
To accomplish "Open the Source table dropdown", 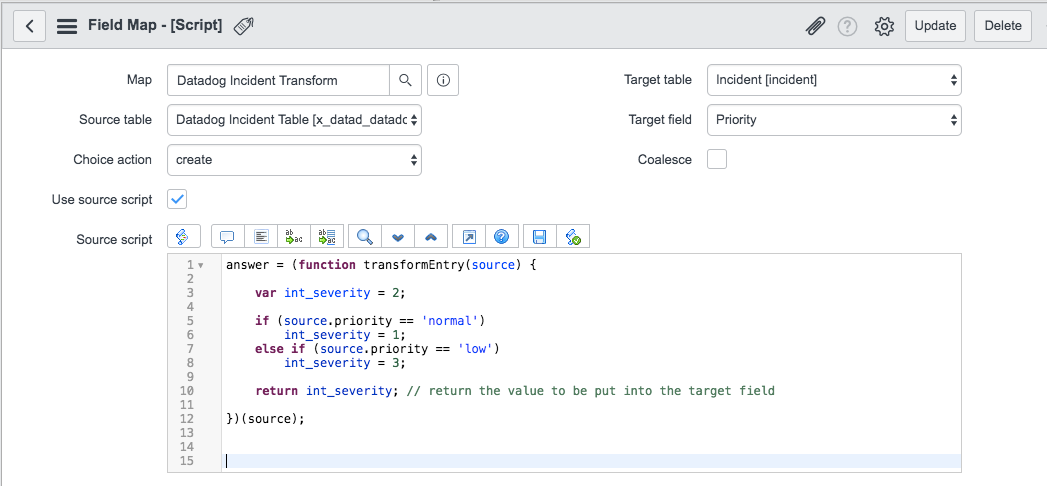I will click(x=294, y=120).
